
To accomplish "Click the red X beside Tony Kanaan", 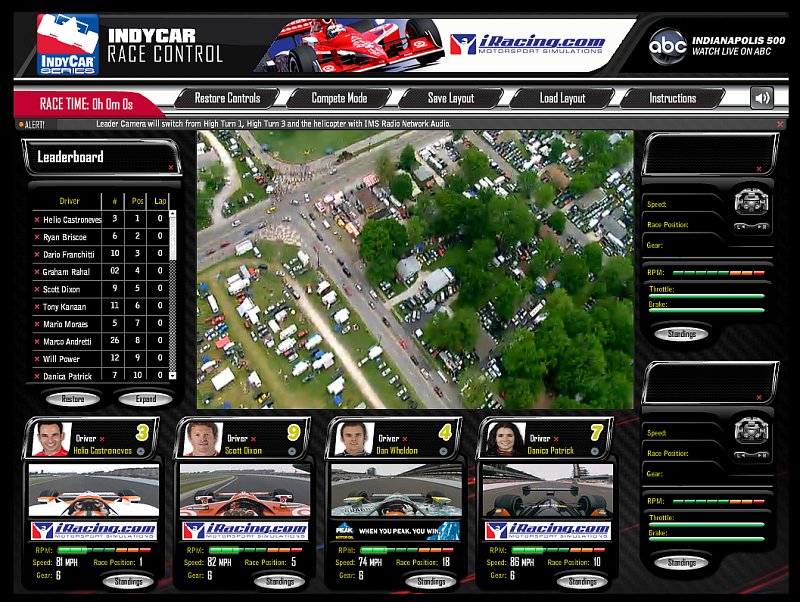I will pyautogui.click(x=37, y=305).
